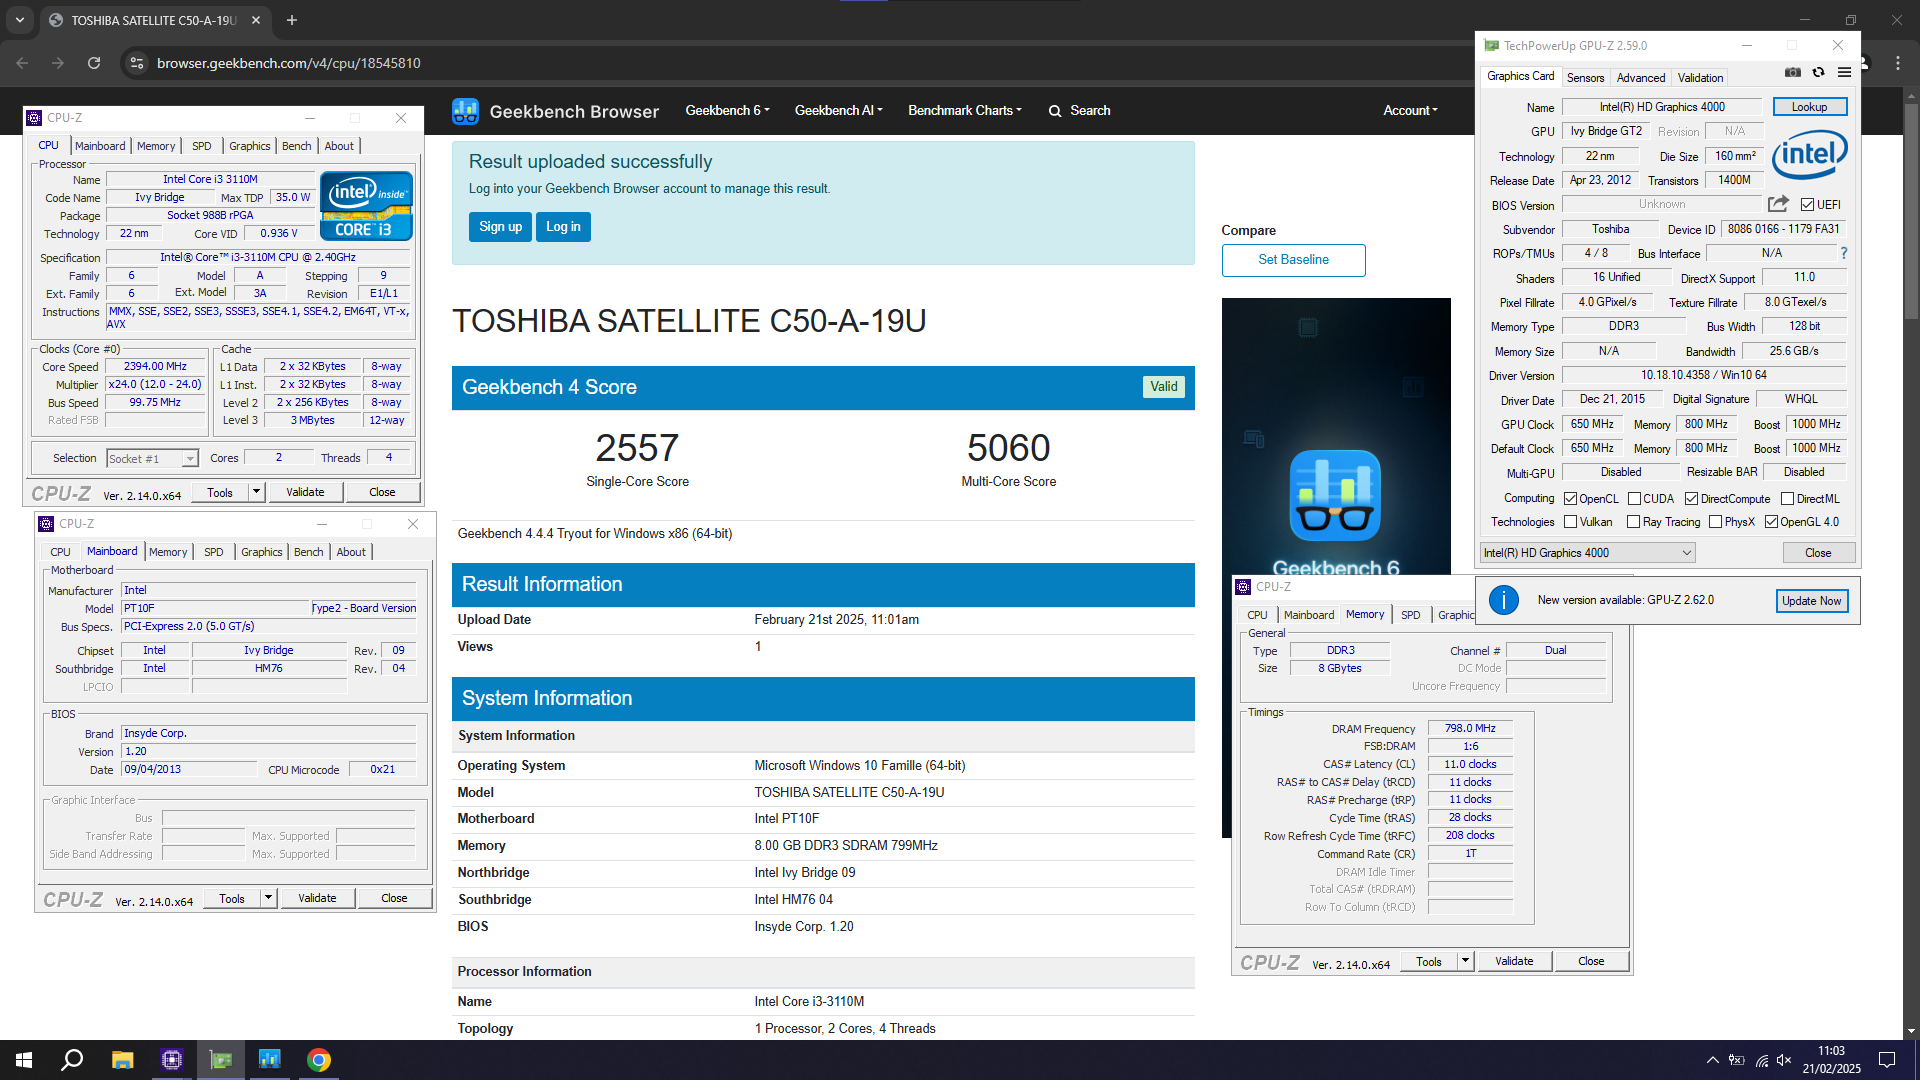The height and width of the screenshot is (1080, 1920).
Task: Click the Chrome taskbar icon
Action: [319, 1060]
